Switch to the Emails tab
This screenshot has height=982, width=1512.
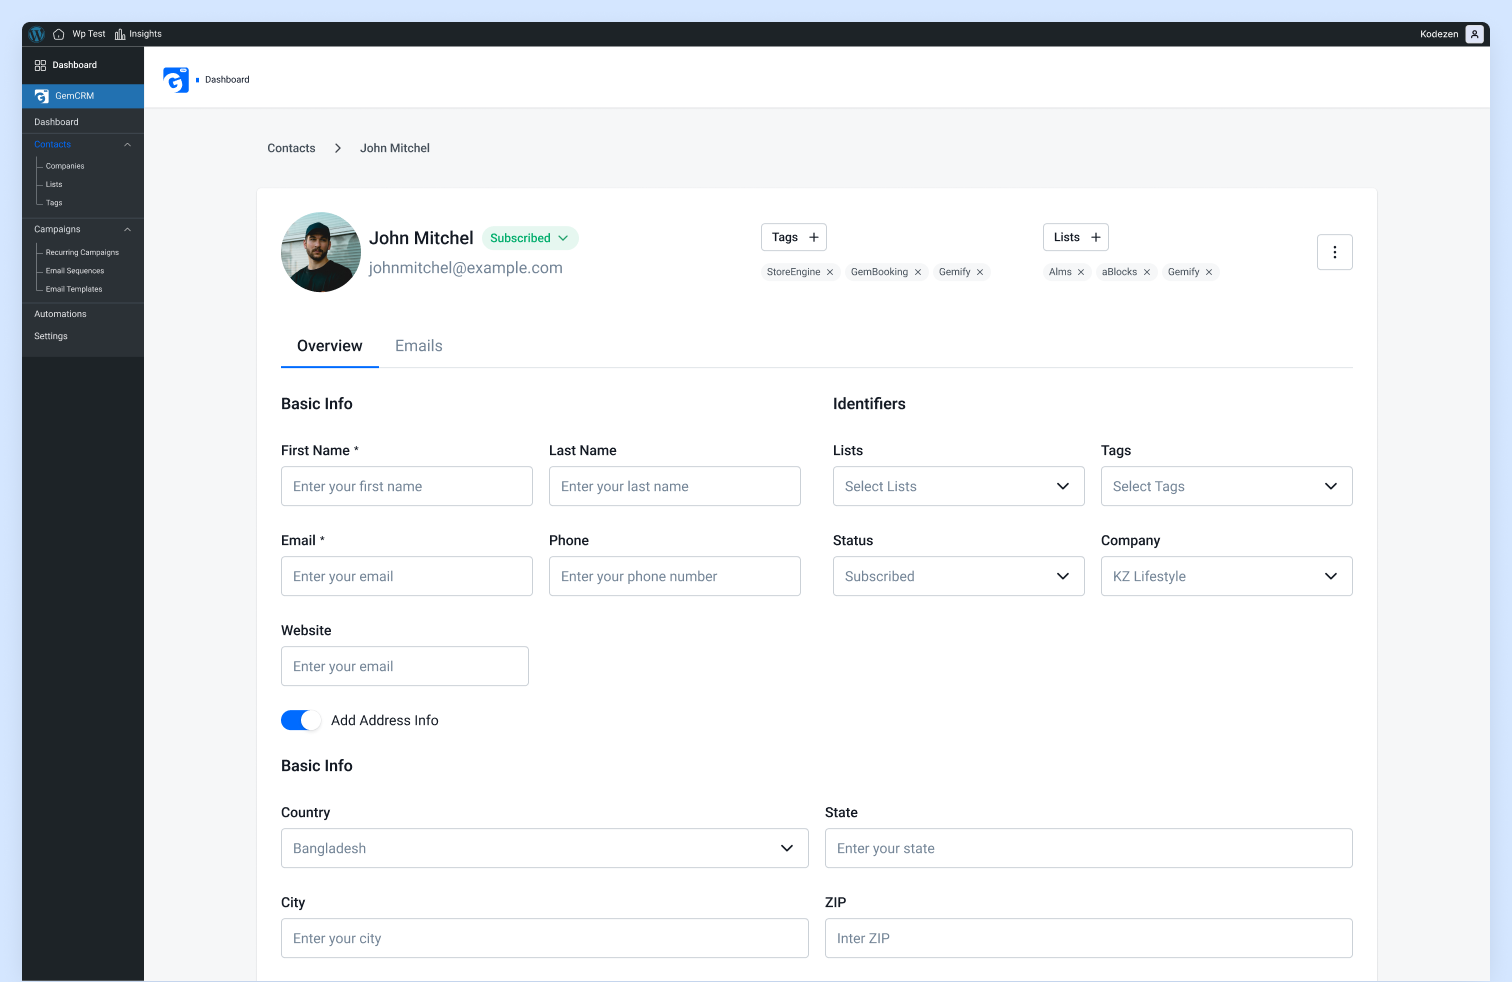418,346
